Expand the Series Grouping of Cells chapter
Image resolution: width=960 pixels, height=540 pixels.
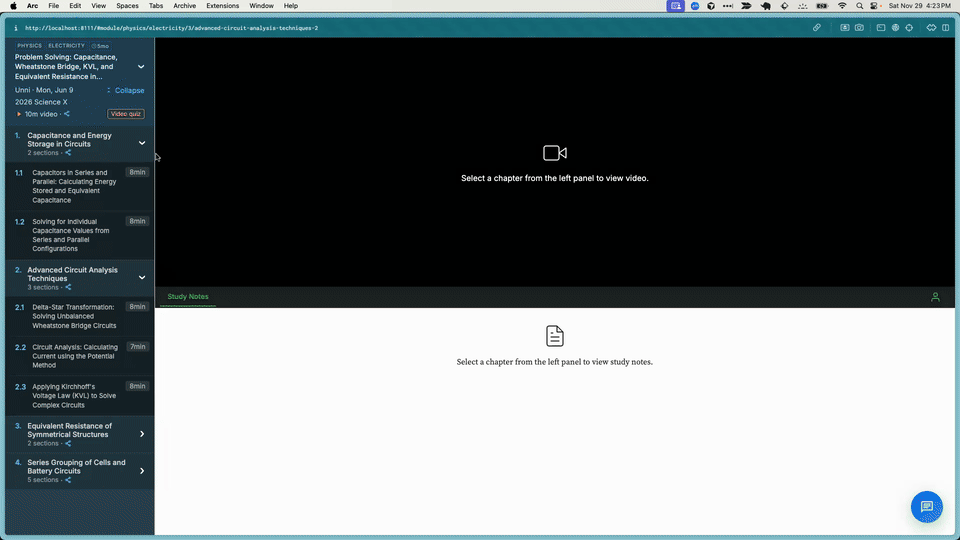click(x=142, y=470)
